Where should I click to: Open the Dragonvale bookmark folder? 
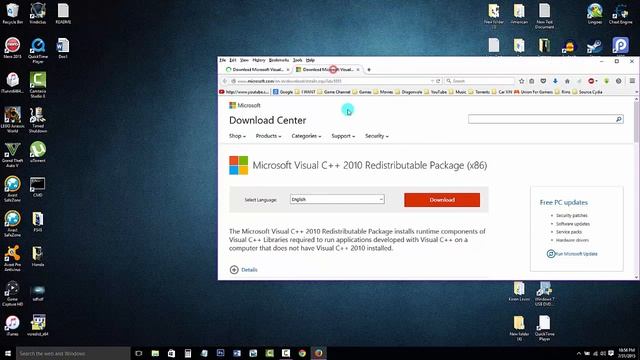click(409, 92)
